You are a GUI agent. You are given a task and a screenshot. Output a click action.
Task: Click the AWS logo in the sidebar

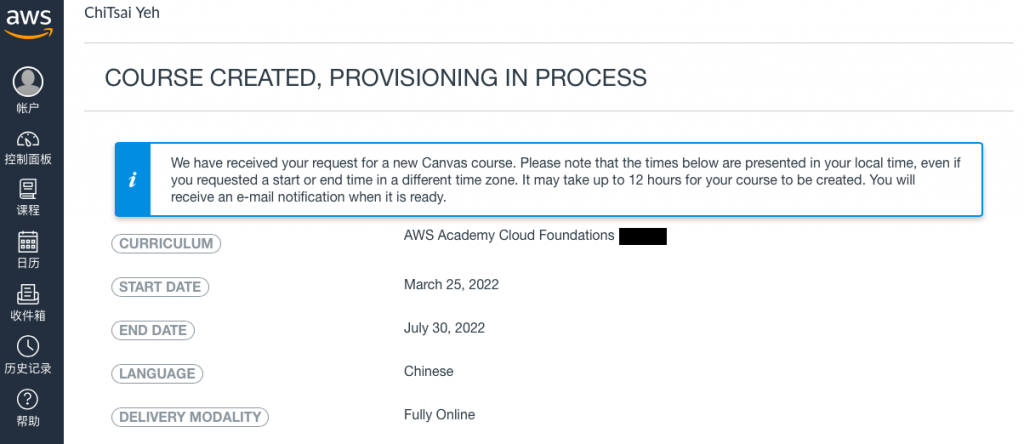pos(28,20)
